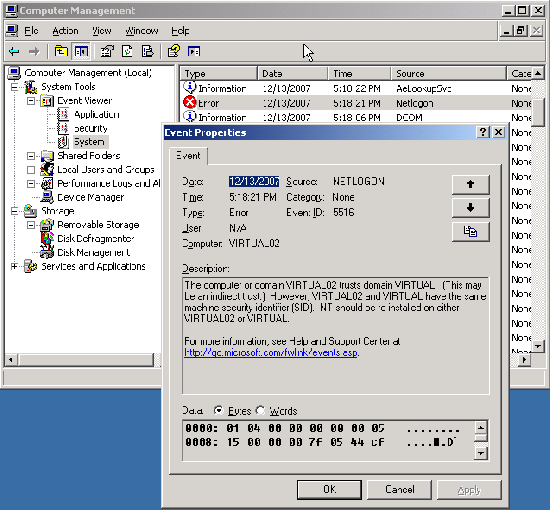Viewport: 550px width, 510px height.
Task: Click scroll up arrow of data bytes box
Action: click(481, 428)
